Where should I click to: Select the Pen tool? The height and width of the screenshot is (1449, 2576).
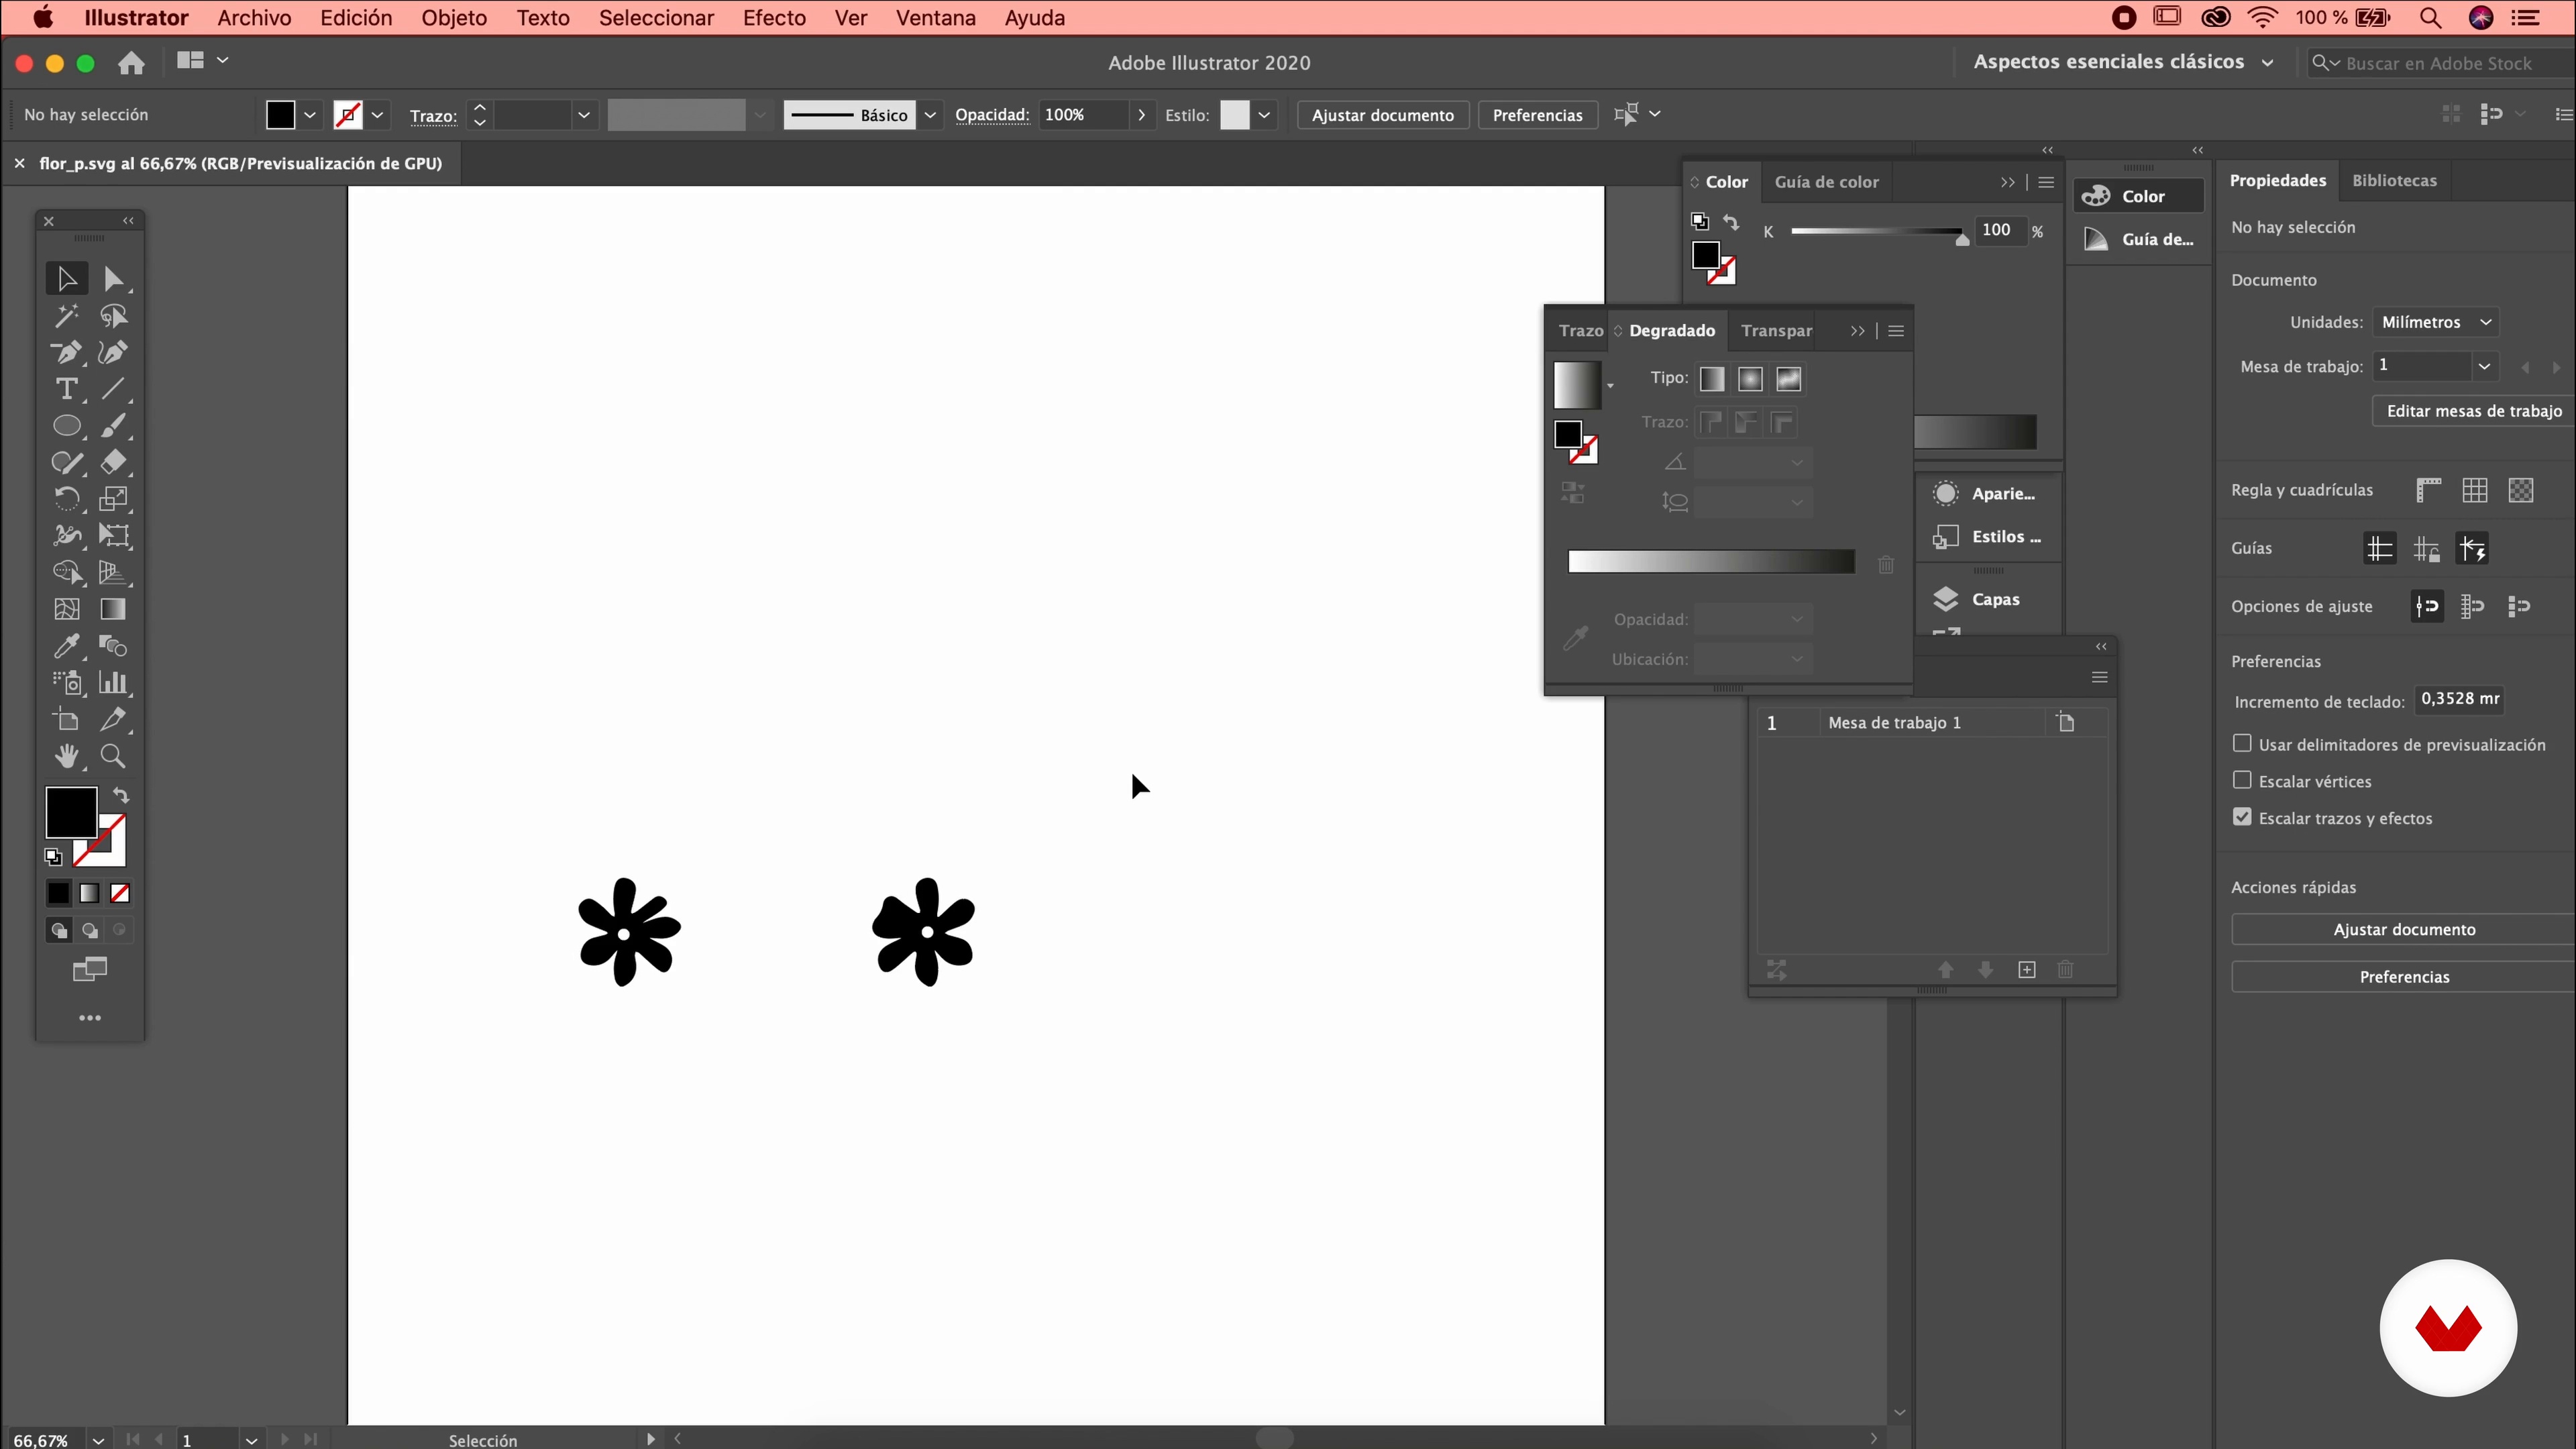[x=66, y=352]
